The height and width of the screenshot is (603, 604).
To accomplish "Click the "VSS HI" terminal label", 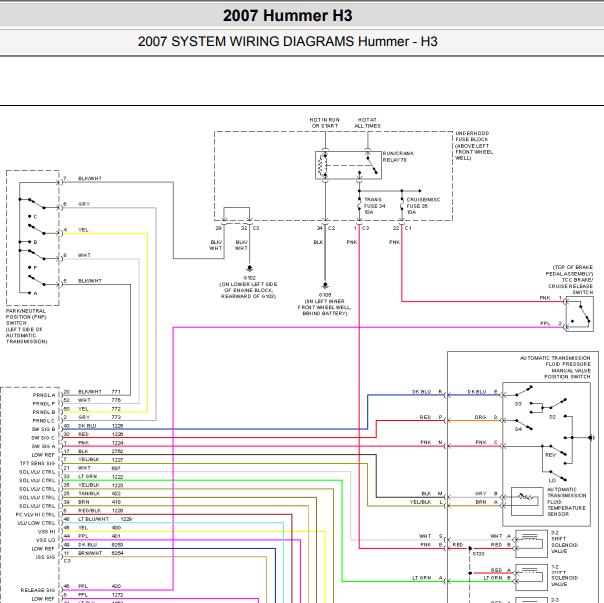I will [x=45, y=532].
